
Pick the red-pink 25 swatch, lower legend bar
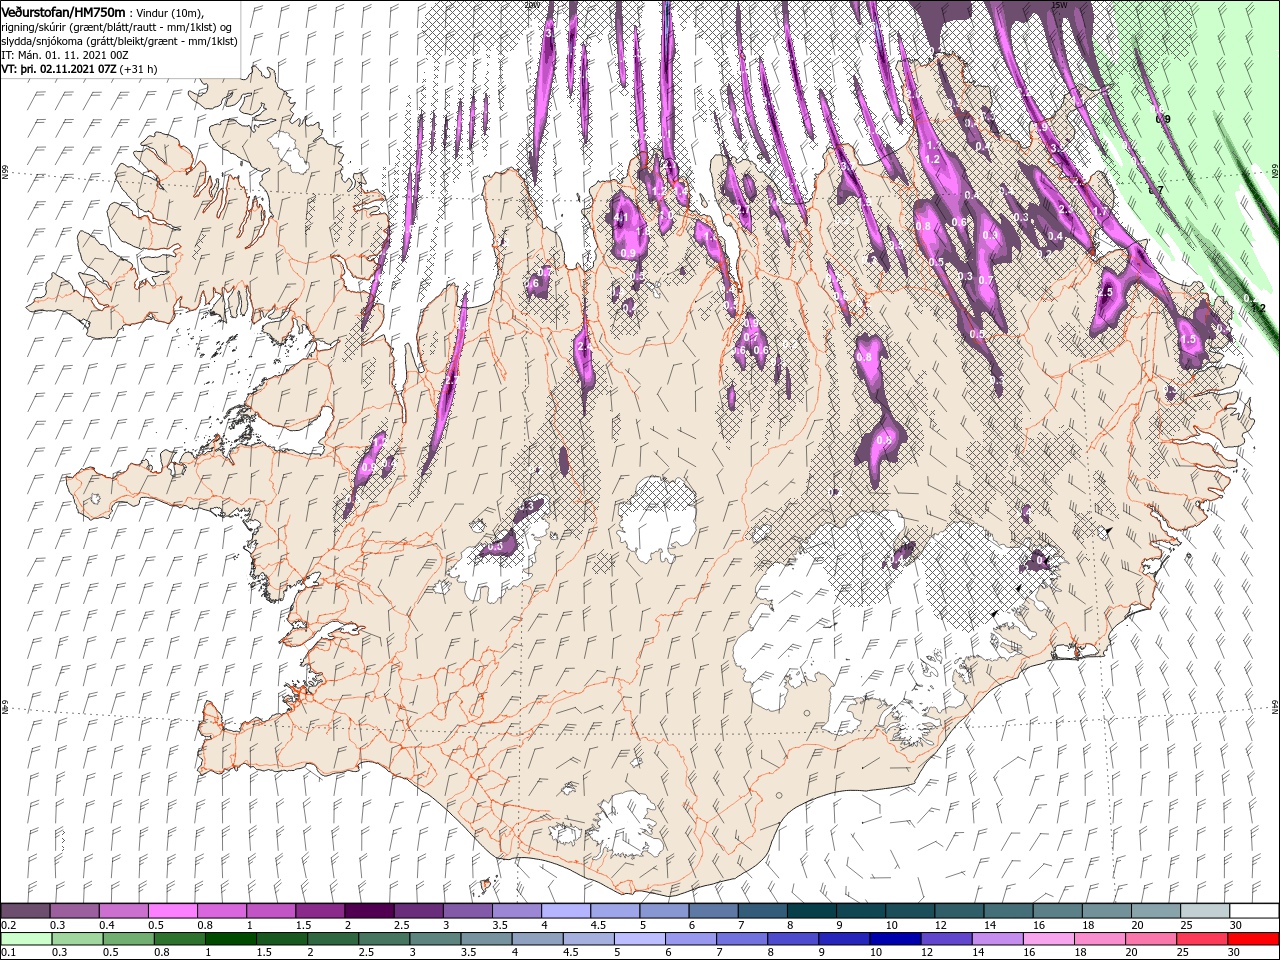pyautogui.click(x=1202, y=939)
